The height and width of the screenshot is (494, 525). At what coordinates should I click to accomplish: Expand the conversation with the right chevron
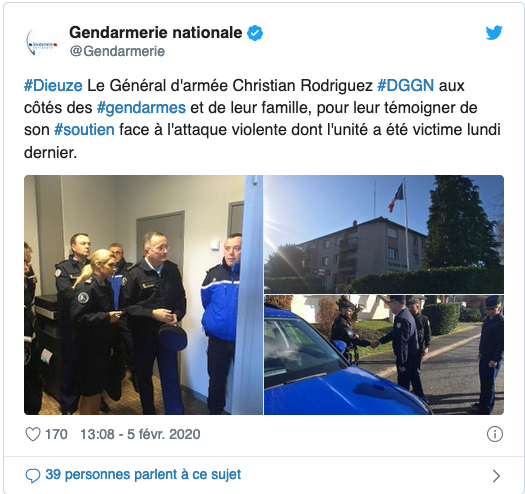[x=496, y=475]
